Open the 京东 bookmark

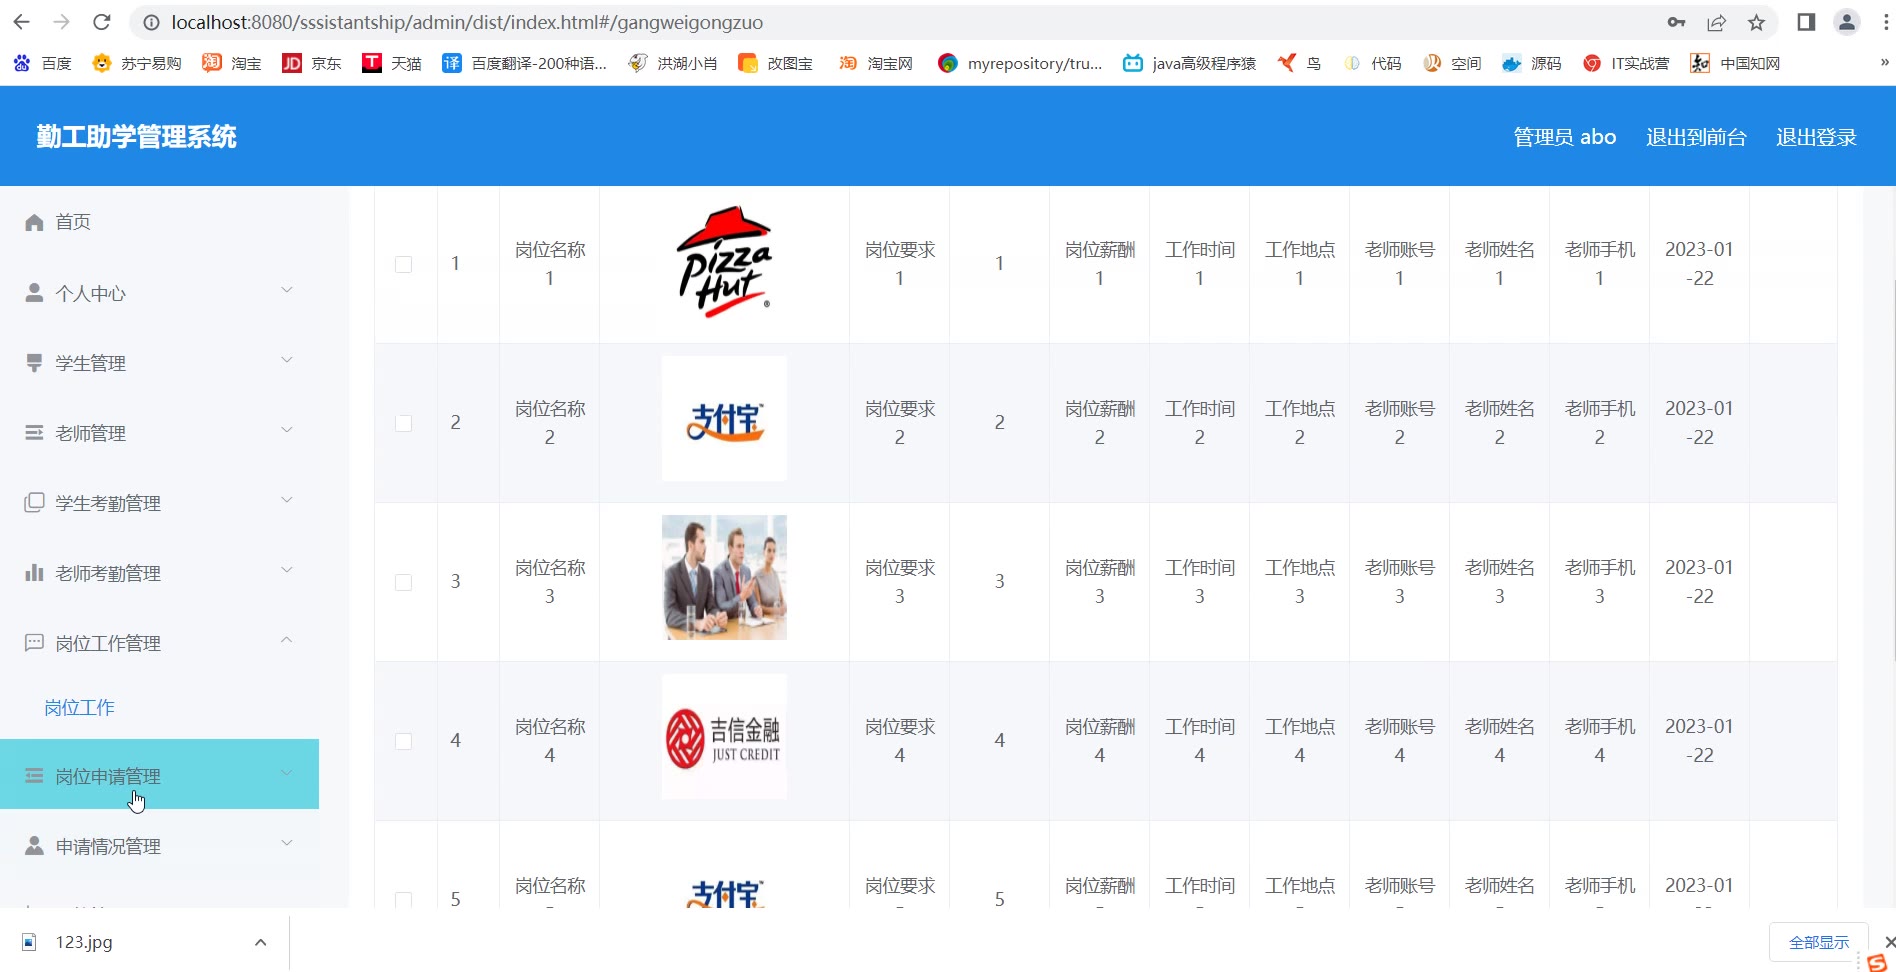[311, 63]
